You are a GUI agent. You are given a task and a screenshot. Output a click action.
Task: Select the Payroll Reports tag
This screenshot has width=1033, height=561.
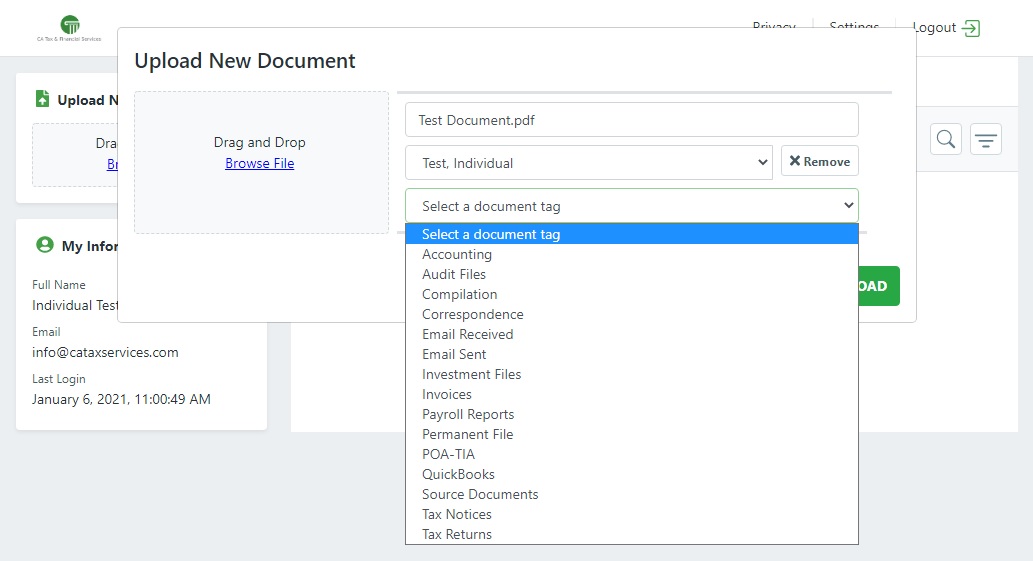[x=632, y=414]
